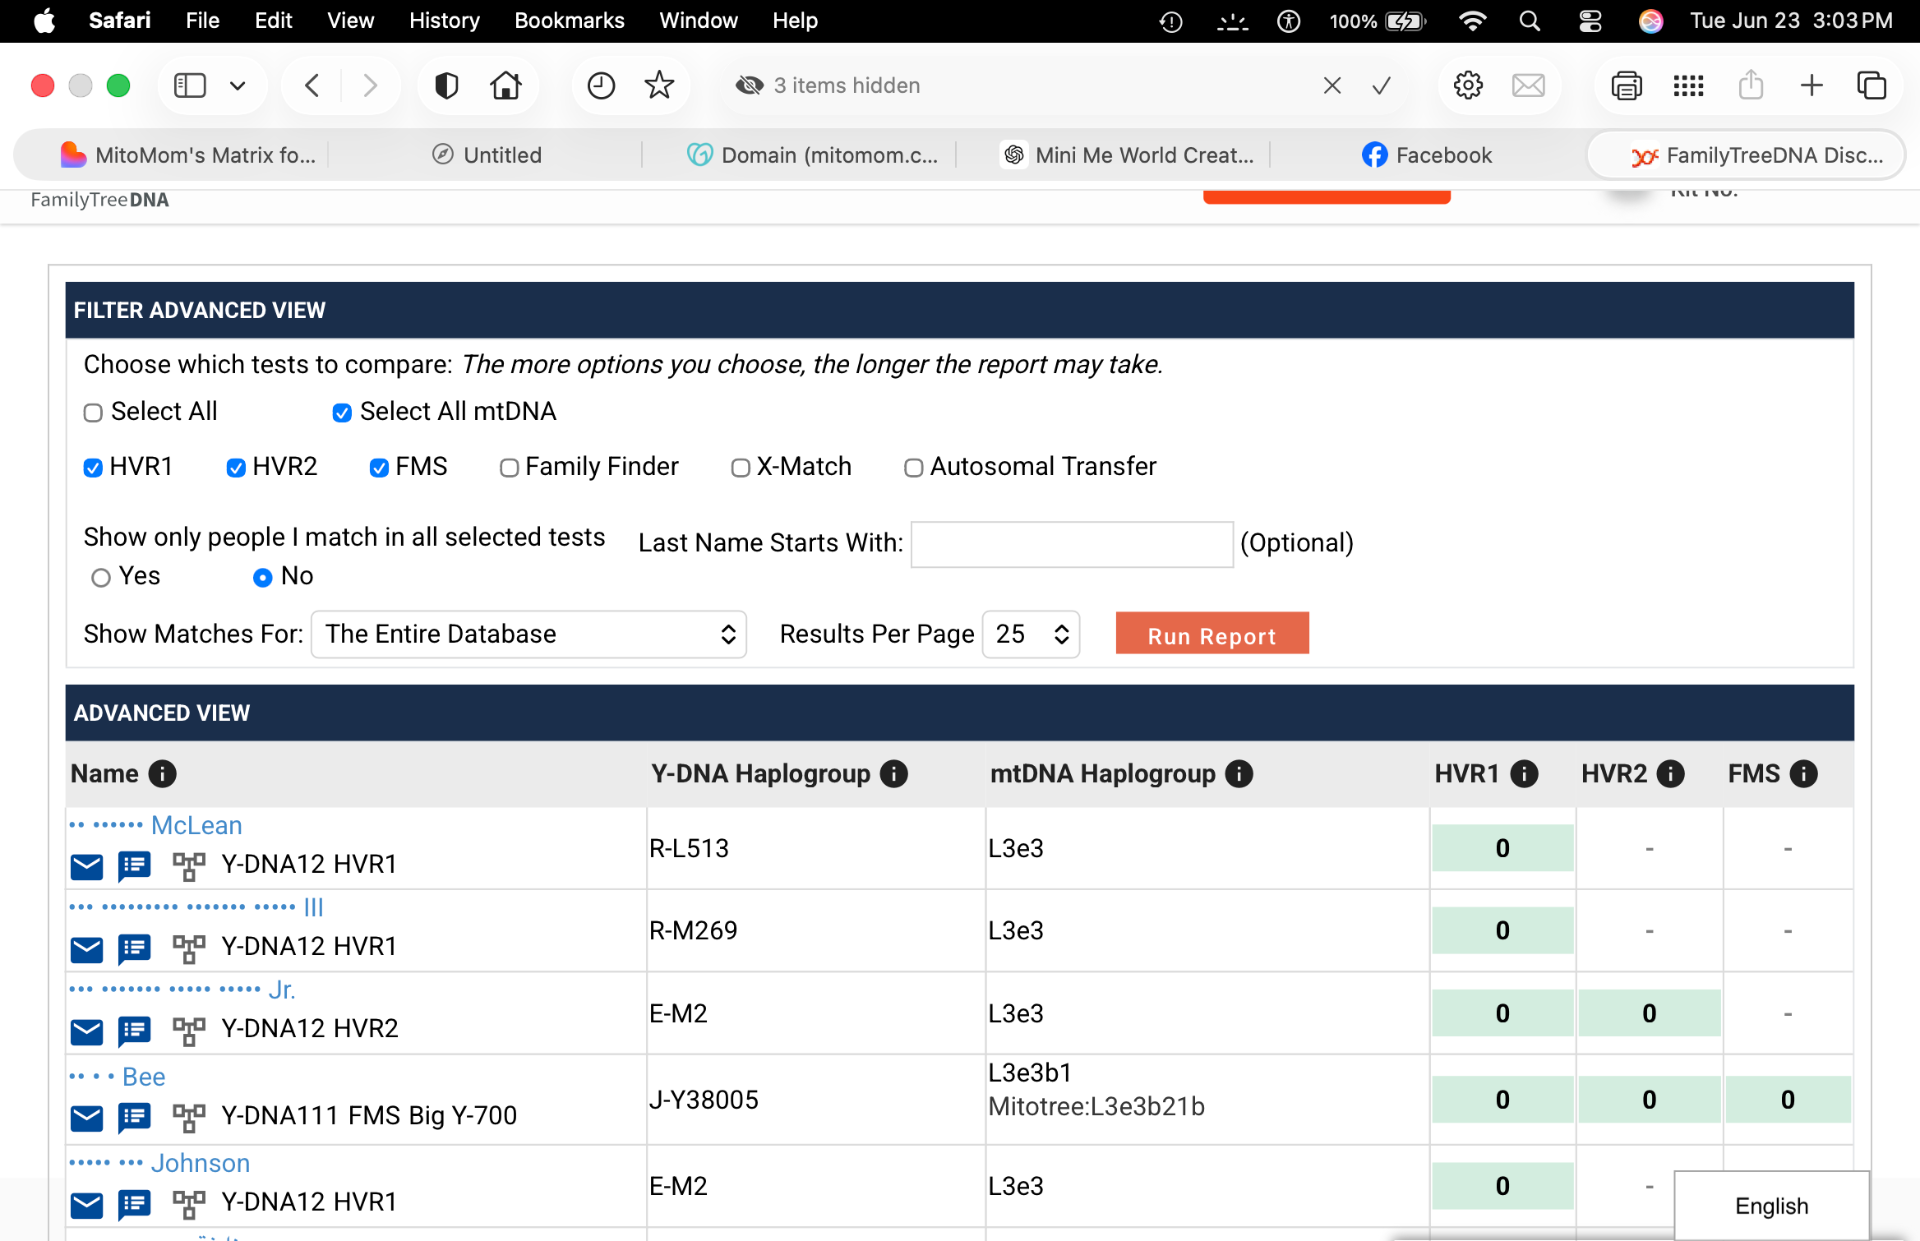The height and width of the screenshot is (1241, 1920).
Task: Add page to bookmarks star
Action: [659, 86]
